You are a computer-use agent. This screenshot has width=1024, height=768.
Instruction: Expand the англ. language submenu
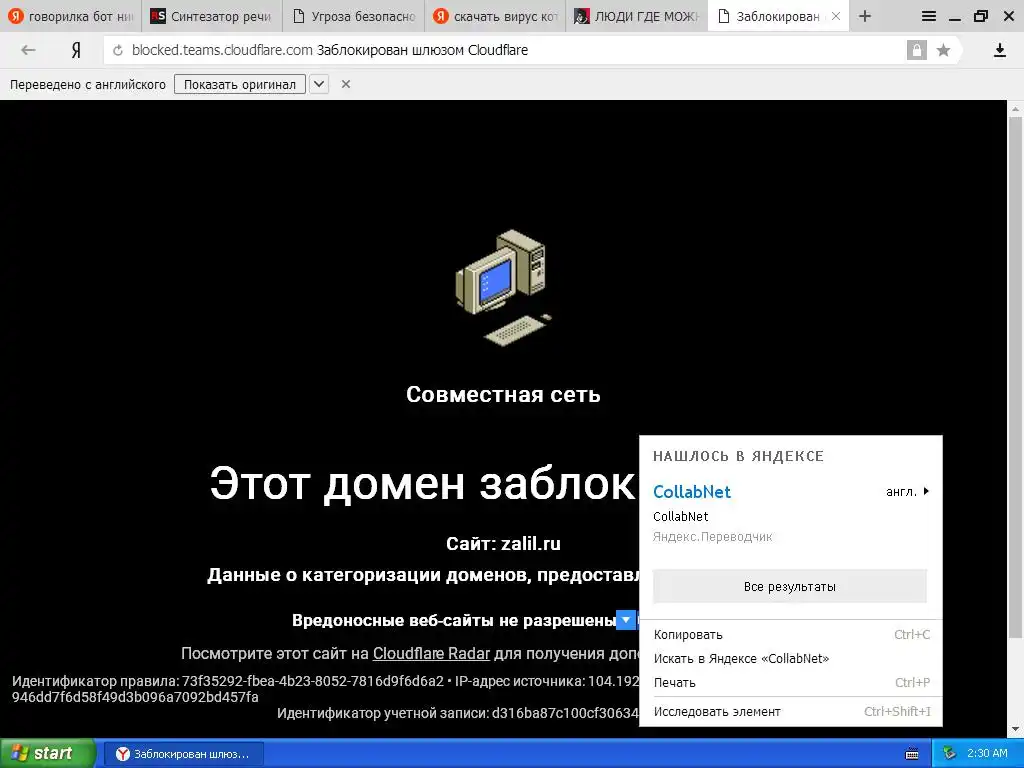907,492
